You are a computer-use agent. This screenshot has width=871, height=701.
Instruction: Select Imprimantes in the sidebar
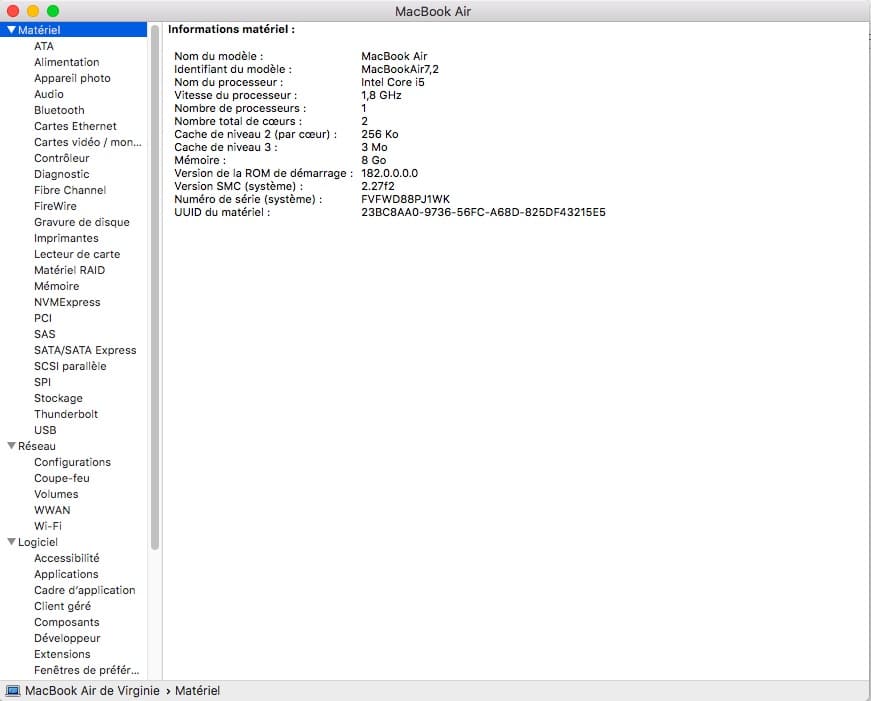[66, 238]
